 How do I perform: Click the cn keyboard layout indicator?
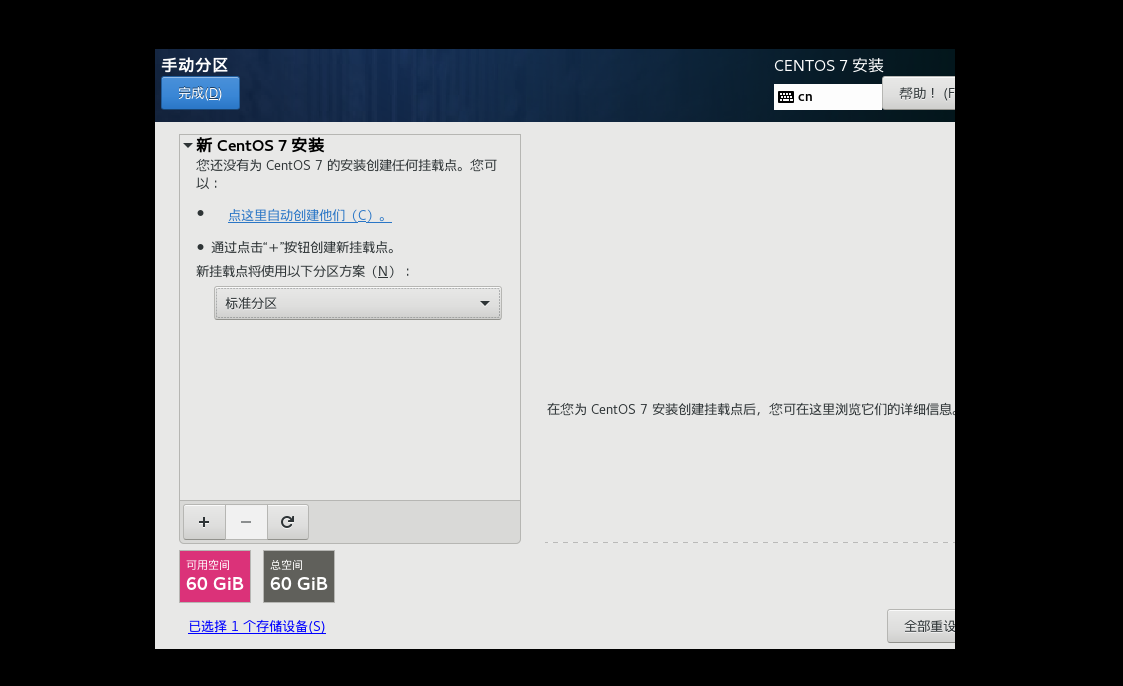point(827,97)
